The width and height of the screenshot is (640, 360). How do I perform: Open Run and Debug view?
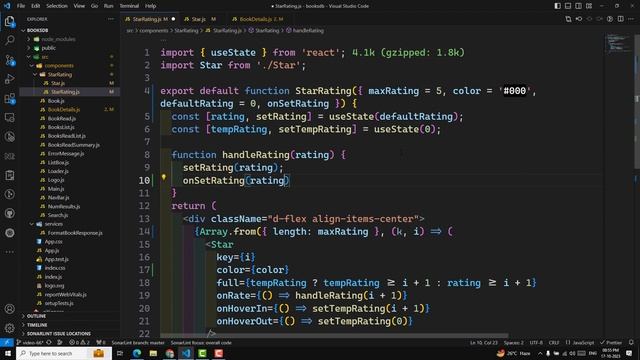coord(9,79)
